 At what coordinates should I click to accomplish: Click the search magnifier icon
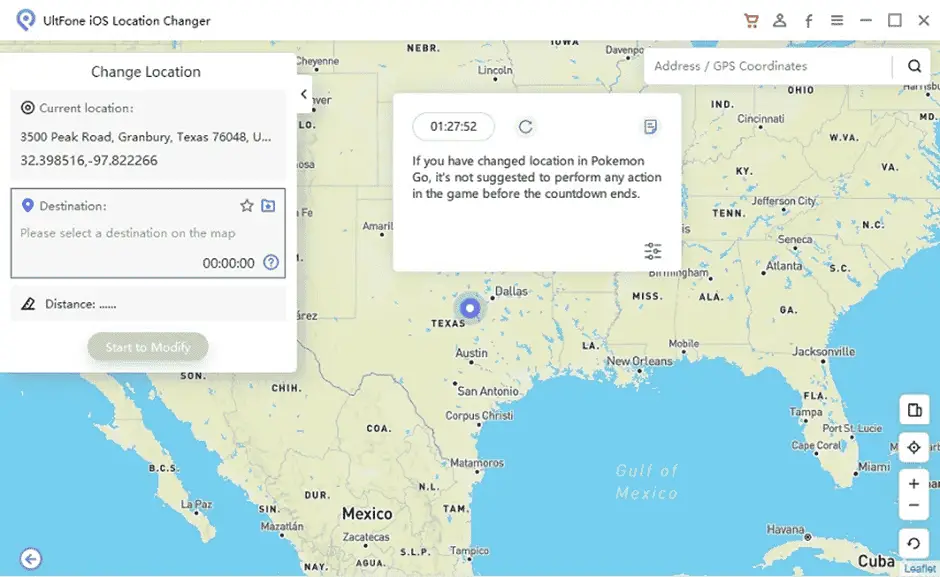(x=914, y=66)
